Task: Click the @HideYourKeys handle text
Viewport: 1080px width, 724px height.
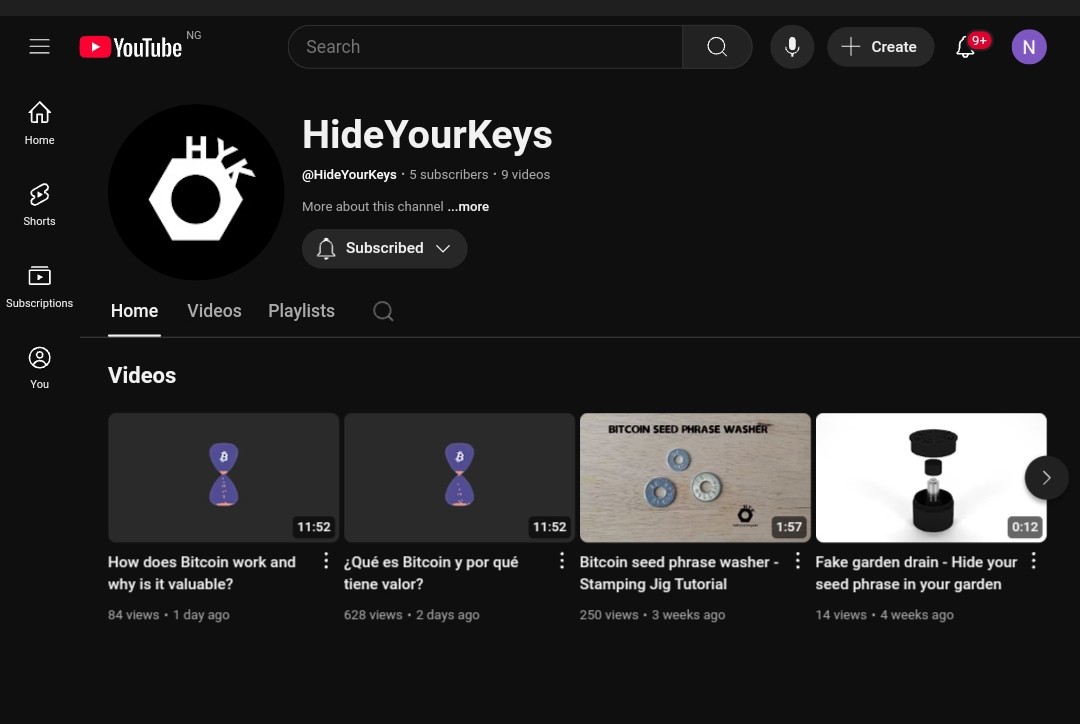Action: click(349, 175)
